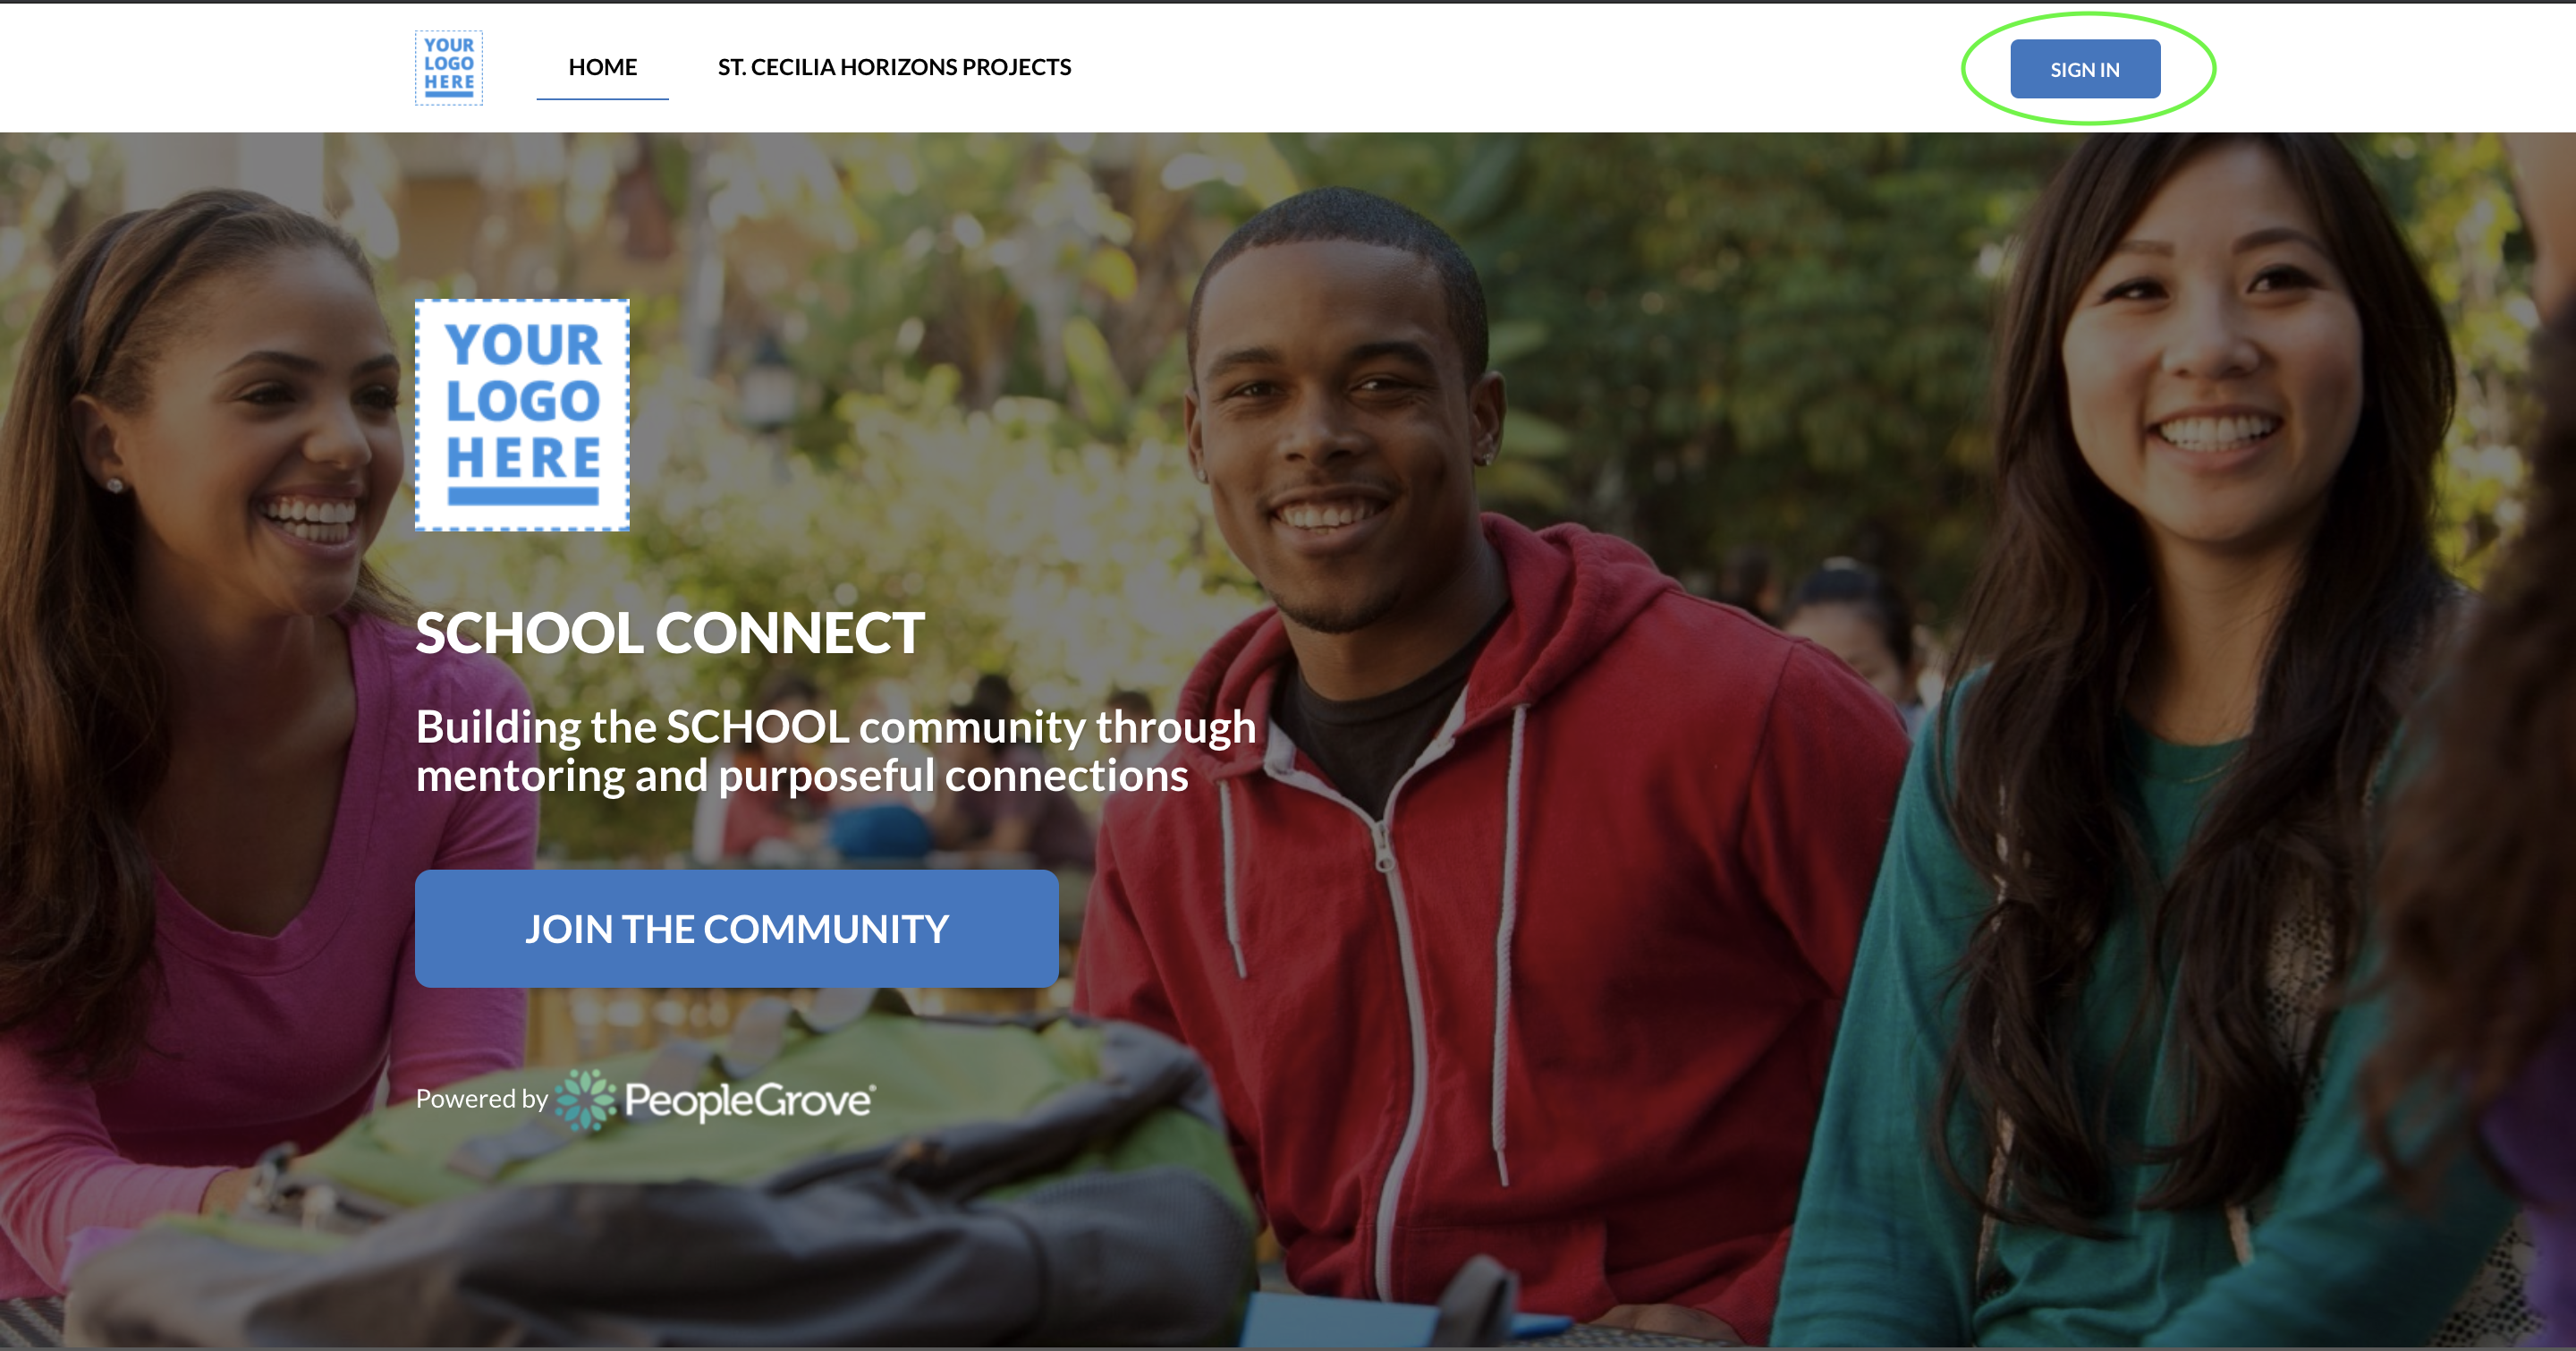This screenshot has width=2576, height=1351.
Task: Click the zipper on the red hoodie
Action: [1385, 858]
